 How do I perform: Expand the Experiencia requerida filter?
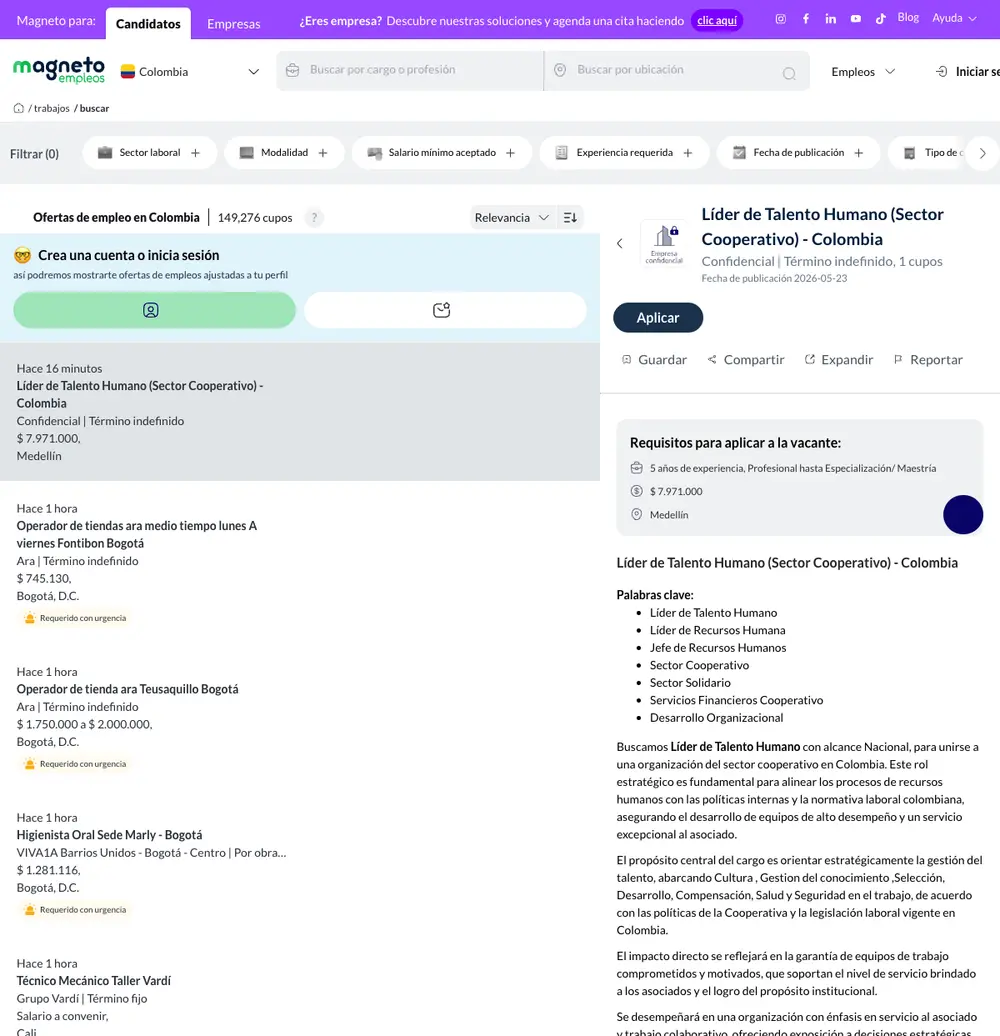point(624,153)
